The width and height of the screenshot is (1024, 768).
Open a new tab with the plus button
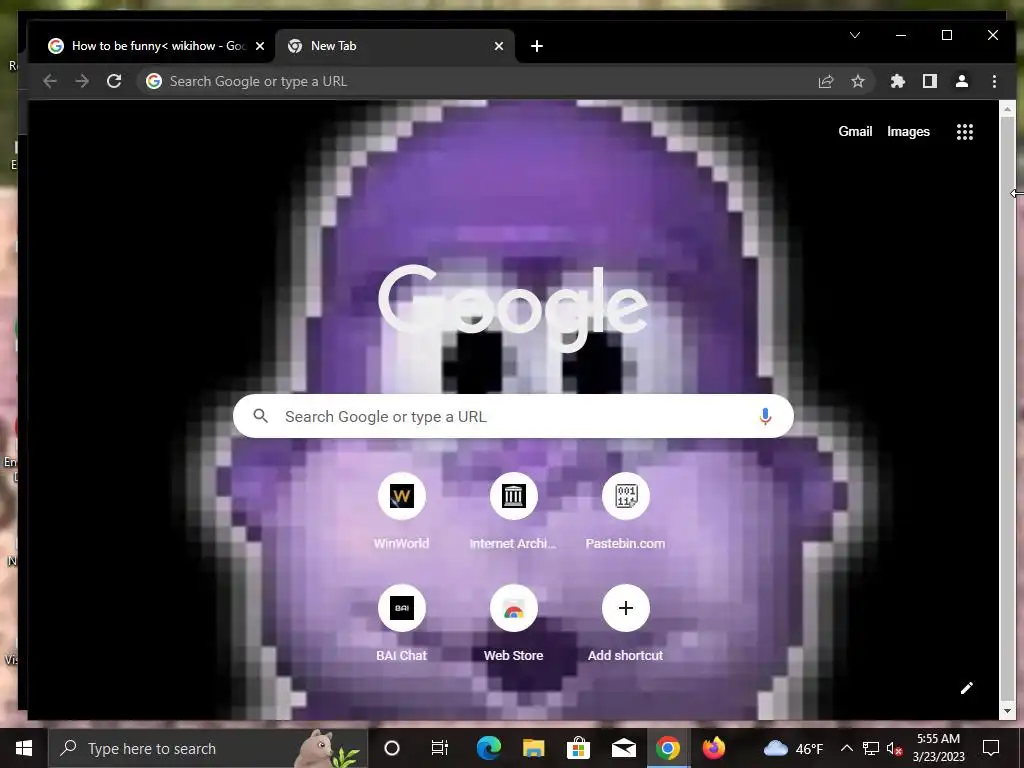(537, 46)
